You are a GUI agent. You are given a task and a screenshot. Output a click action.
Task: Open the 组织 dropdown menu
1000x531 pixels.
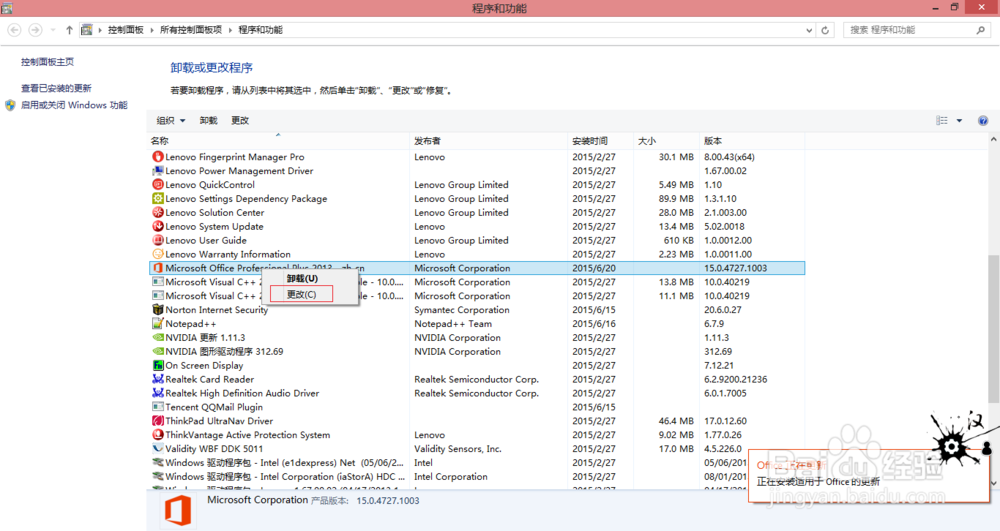[x=171, y=120]
